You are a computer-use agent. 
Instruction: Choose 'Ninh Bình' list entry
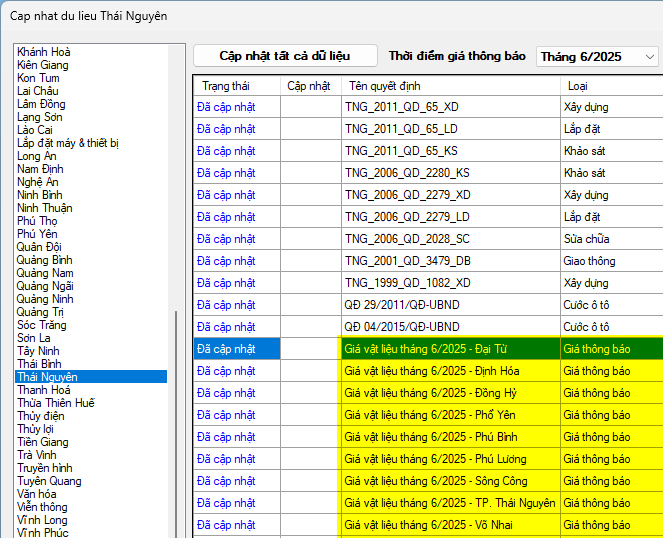click(39, 195)
